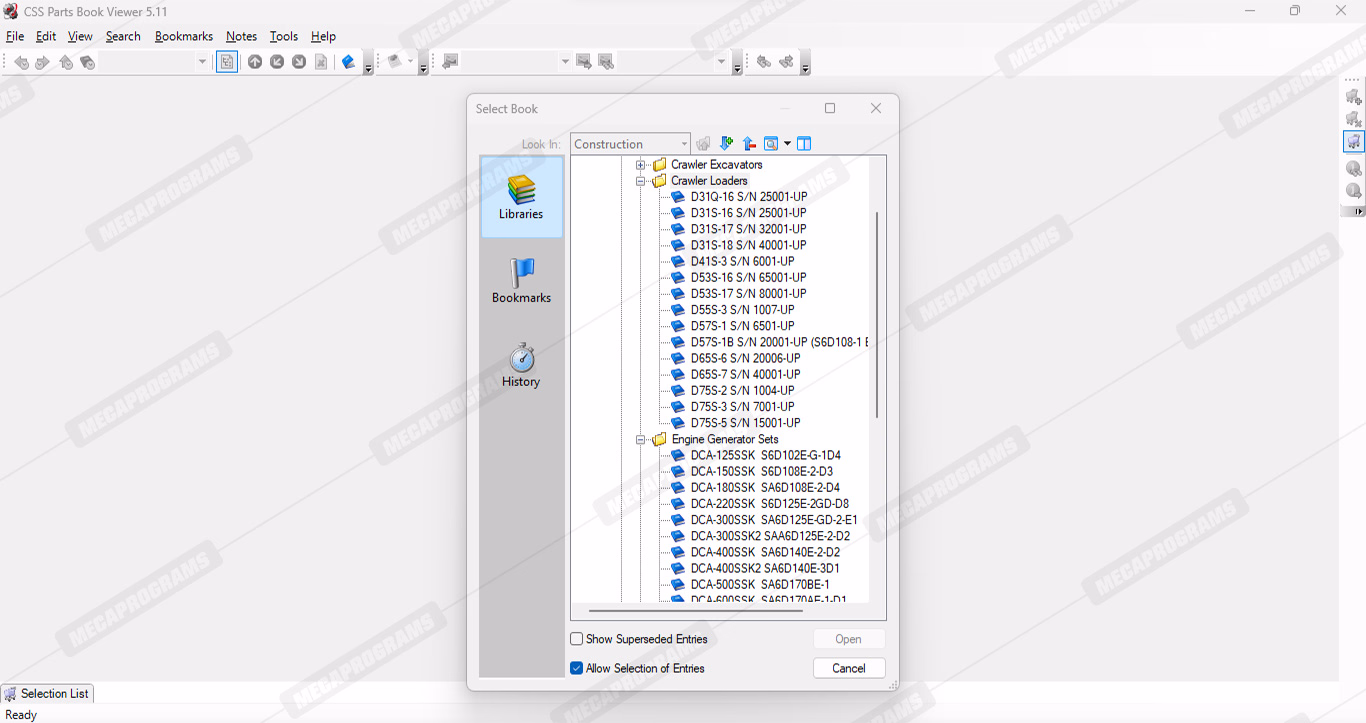
Task: Select book D65S-7 S/N 40001-UP
Action: 745,374
